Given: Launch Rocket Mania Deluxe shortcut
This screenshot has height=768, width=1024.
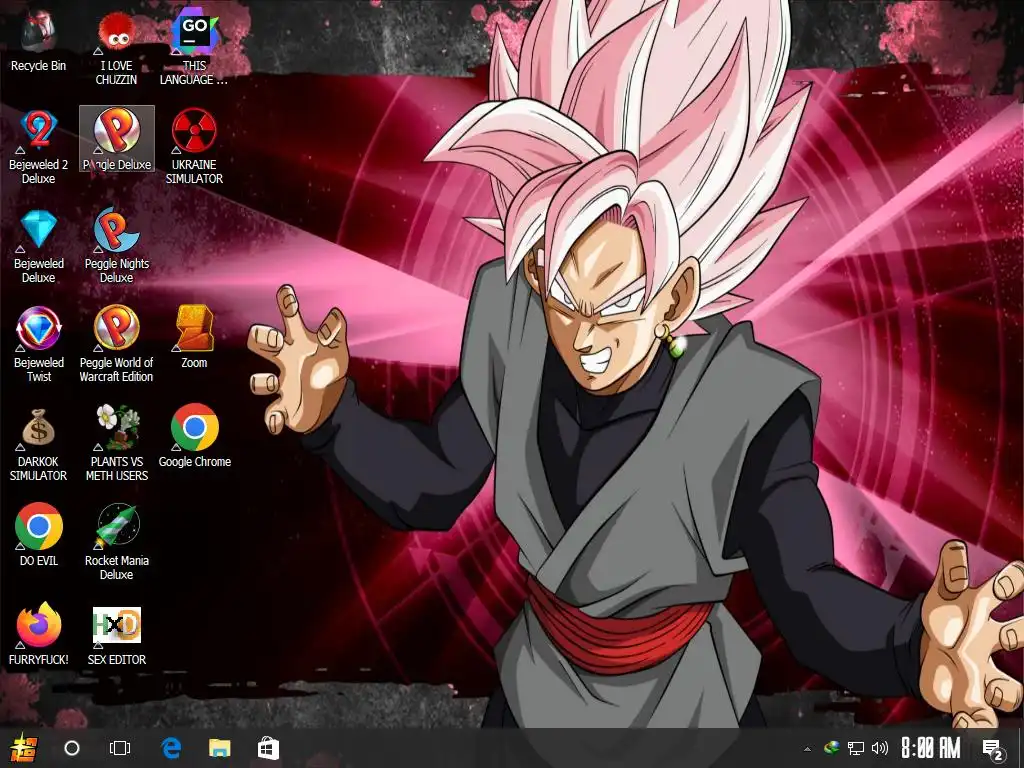Looking at the screenshot, I should coord(116,543).
